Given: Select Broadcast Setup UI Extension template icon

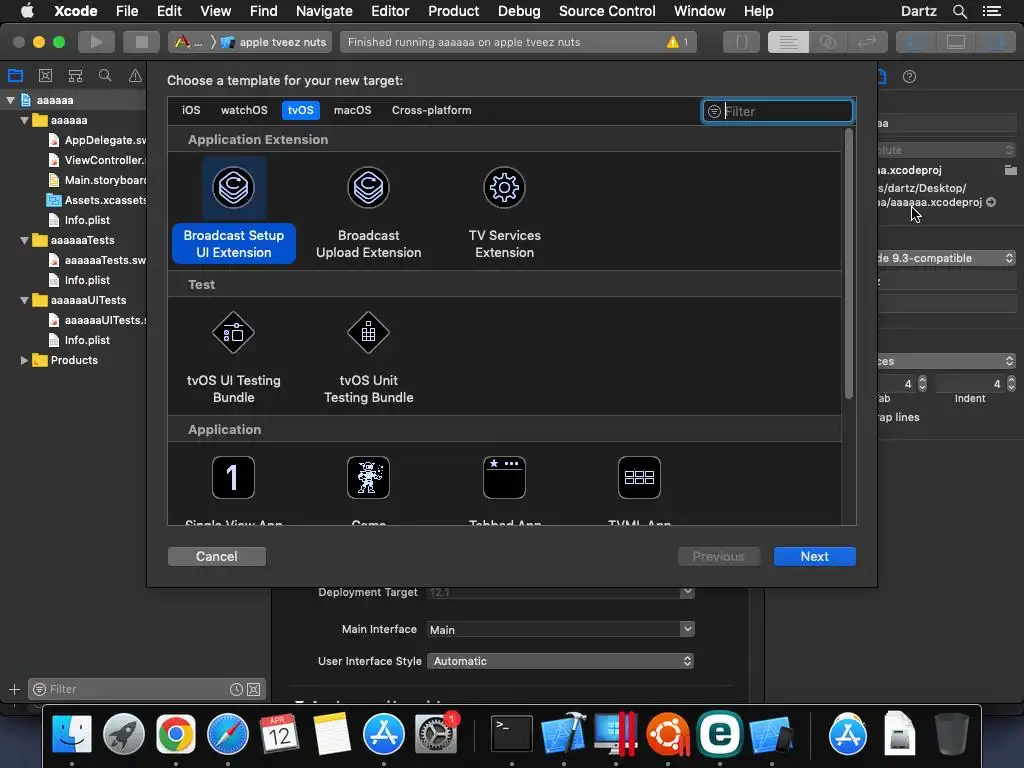Looking at the screenshot, I should coord(233,188).
